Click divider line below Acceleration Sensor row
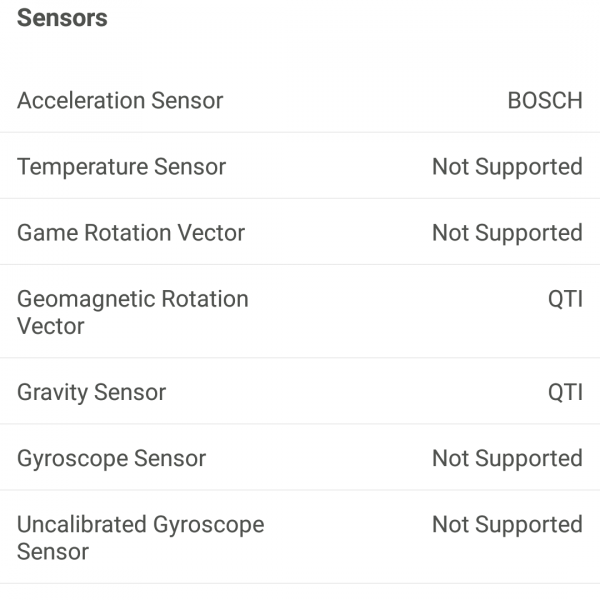 pyautogui.click(x=300, y=132)
